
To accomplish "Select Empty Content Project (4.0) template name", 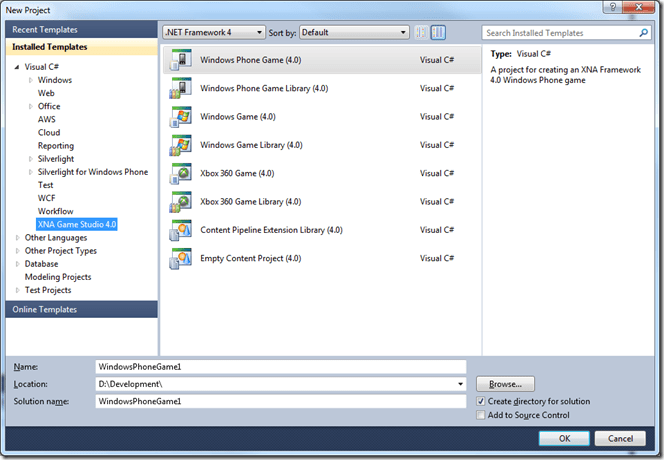I will [x=251, y=258].
